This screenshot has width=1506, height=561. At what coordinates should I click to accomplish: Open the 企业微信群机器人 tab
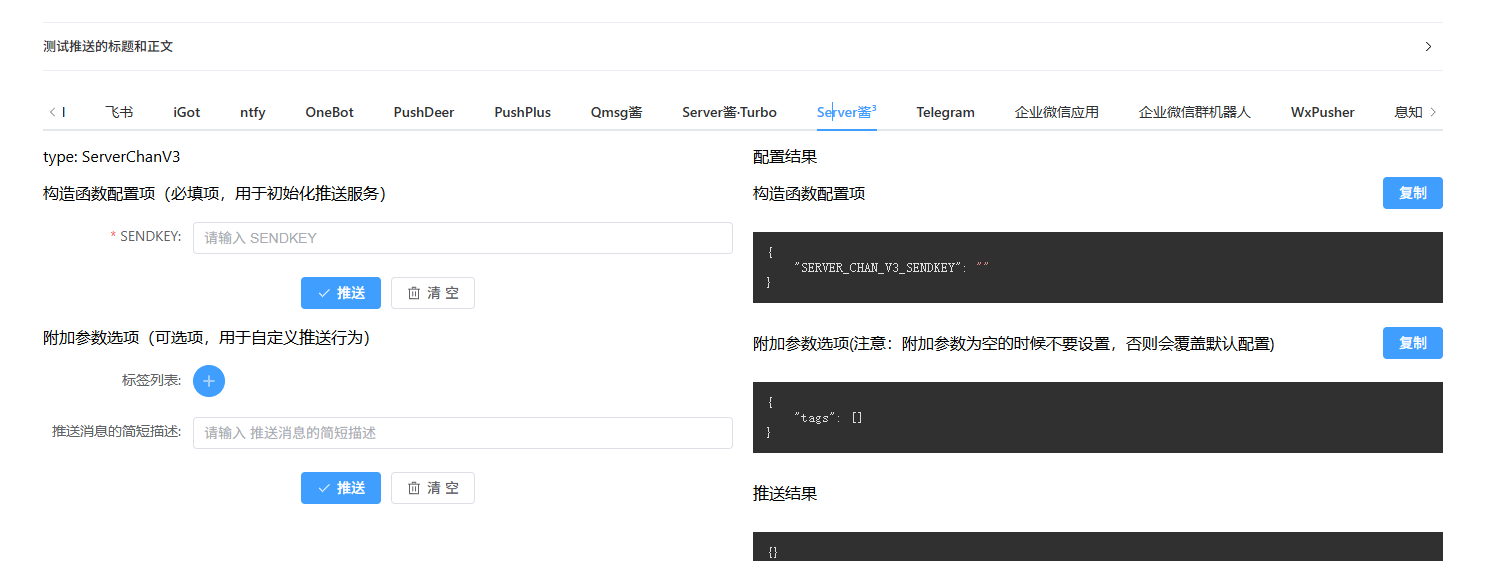pos(1195,112)
